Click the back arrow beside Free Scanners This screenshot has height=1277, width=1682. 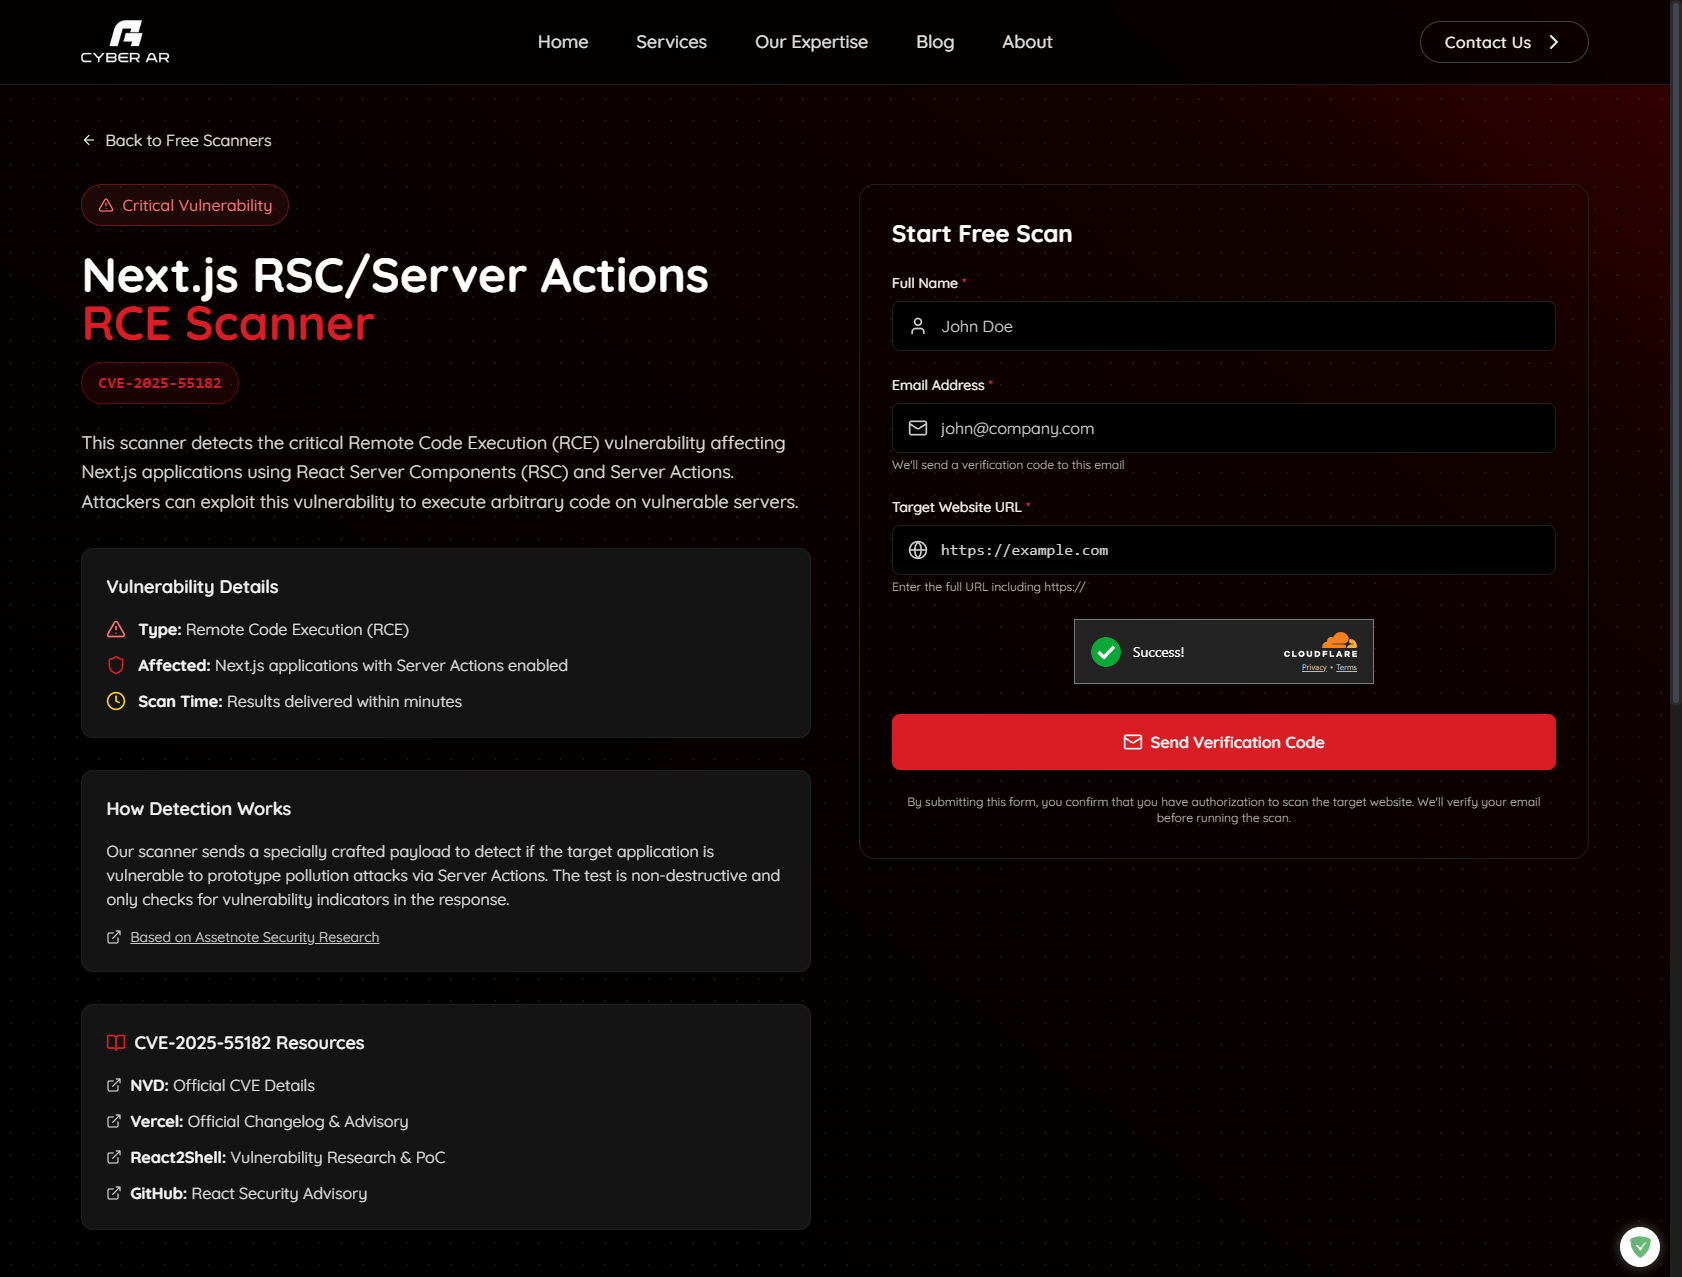[x=89, y=140]
